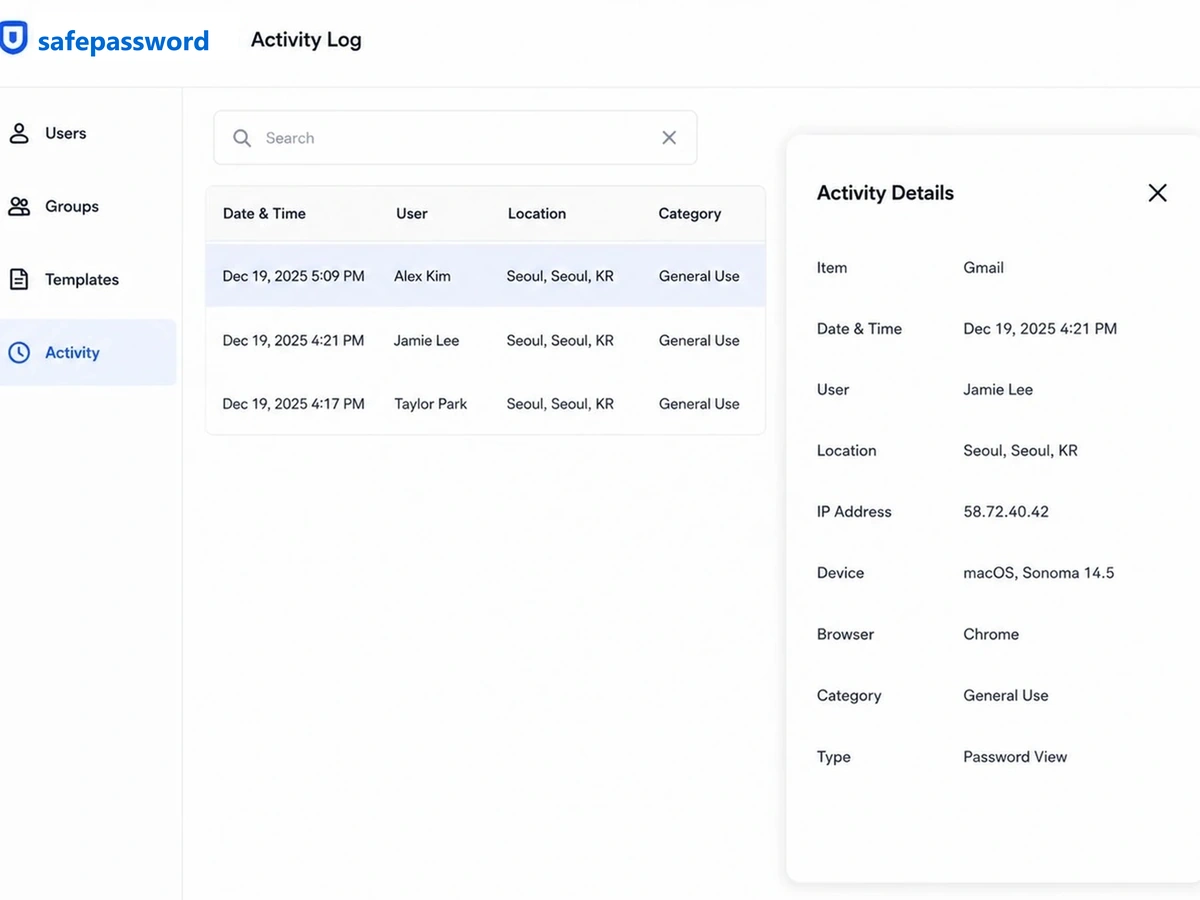Click the Chrome browser value
Image resolution: width=1200 pixels, height=900 pixels.
tap(991, 634)
